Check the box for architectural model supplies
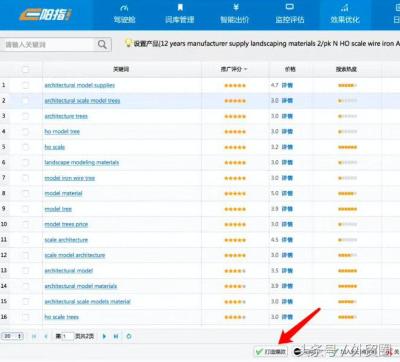 [25, 85]
